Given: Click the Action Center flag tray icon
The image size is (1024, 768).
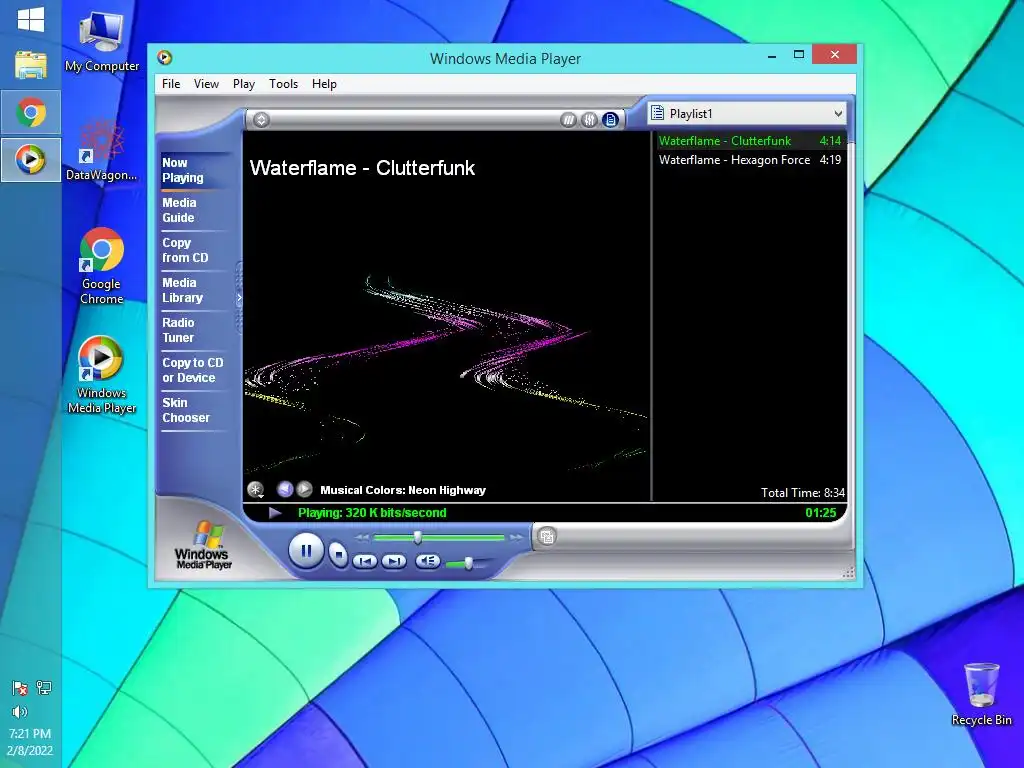Looking at the screenshot, I should pyautogui.click(x=20, y=688).
